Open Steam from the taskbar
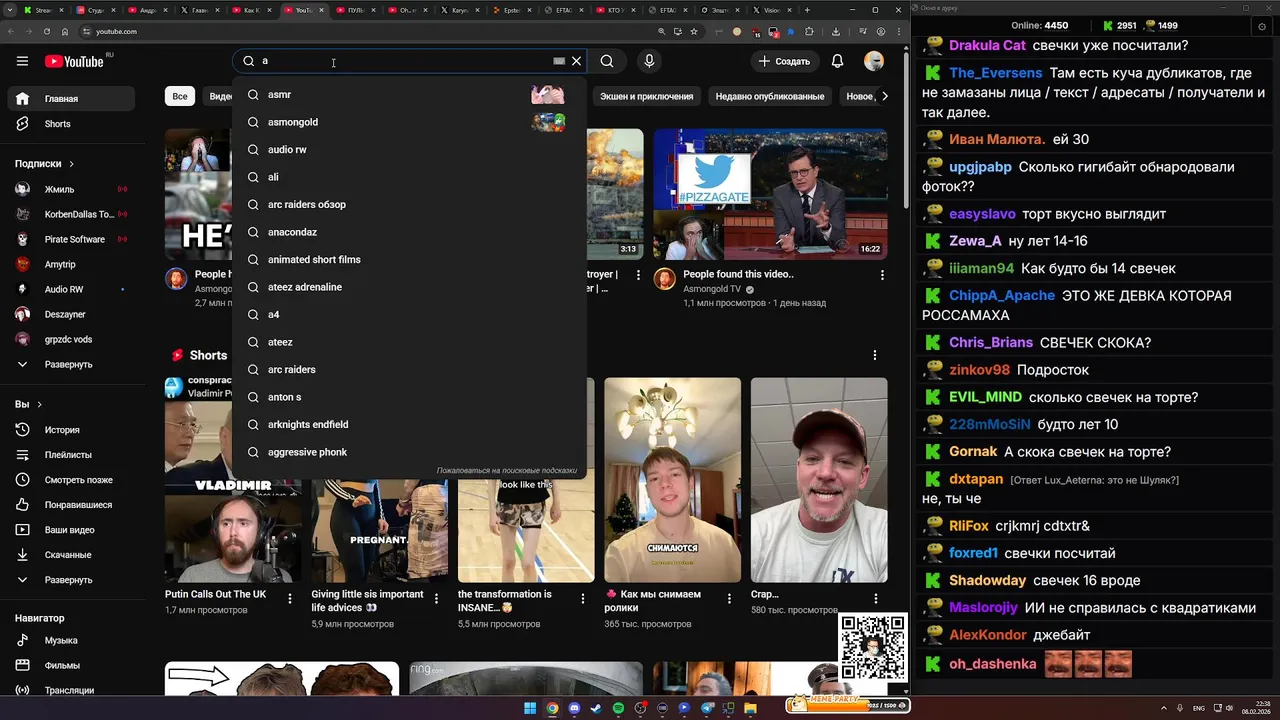This screenshot has width=1280, height=720. [596, 708]
